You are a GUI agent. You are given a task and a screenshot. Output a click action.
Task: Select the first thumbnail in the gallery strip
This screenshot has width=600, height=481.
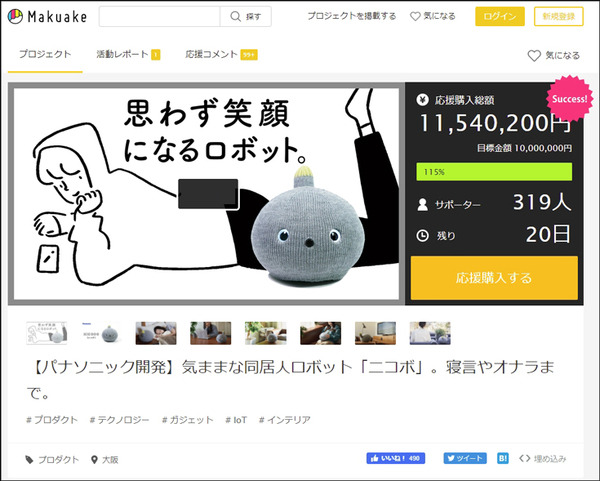pyautogui.click(x=48, y=333)
